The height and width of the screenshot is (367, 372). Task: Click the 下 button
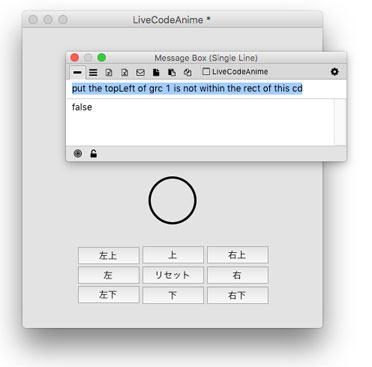click(x=173, y=295)
